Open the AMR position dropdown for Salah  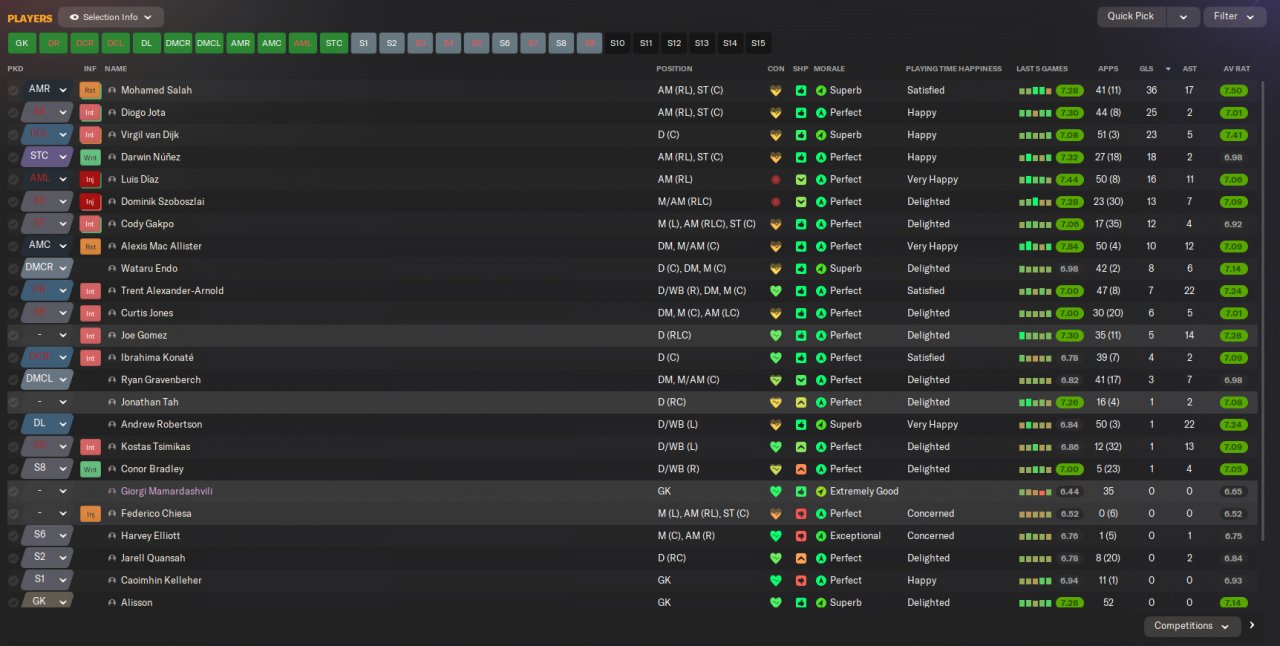(x=47, y=90)
